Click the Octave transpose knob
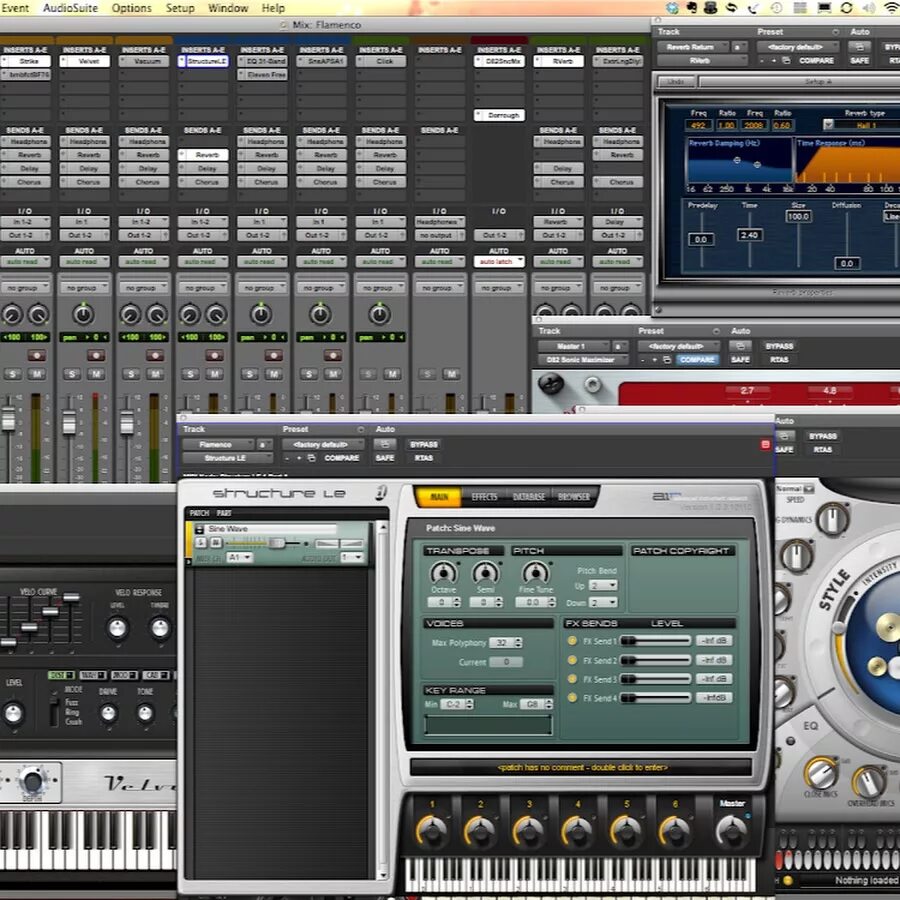This screenshot has height=900, width=900. pyautogui.click(x=443, y=573)
